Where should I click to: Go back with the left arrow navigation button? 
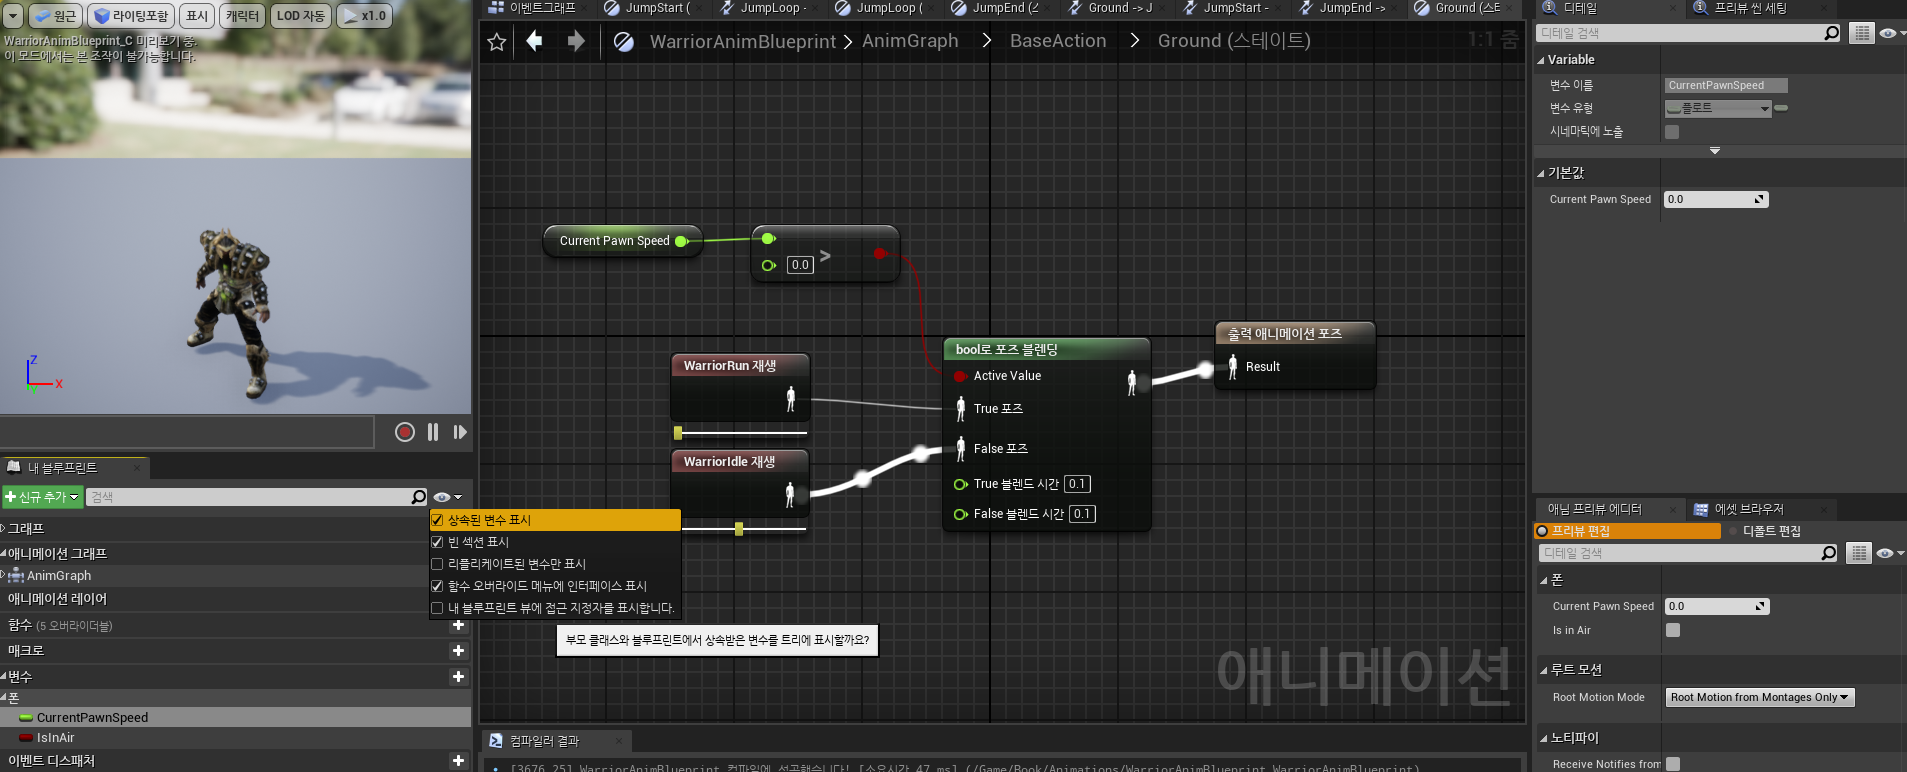[535, 41]
